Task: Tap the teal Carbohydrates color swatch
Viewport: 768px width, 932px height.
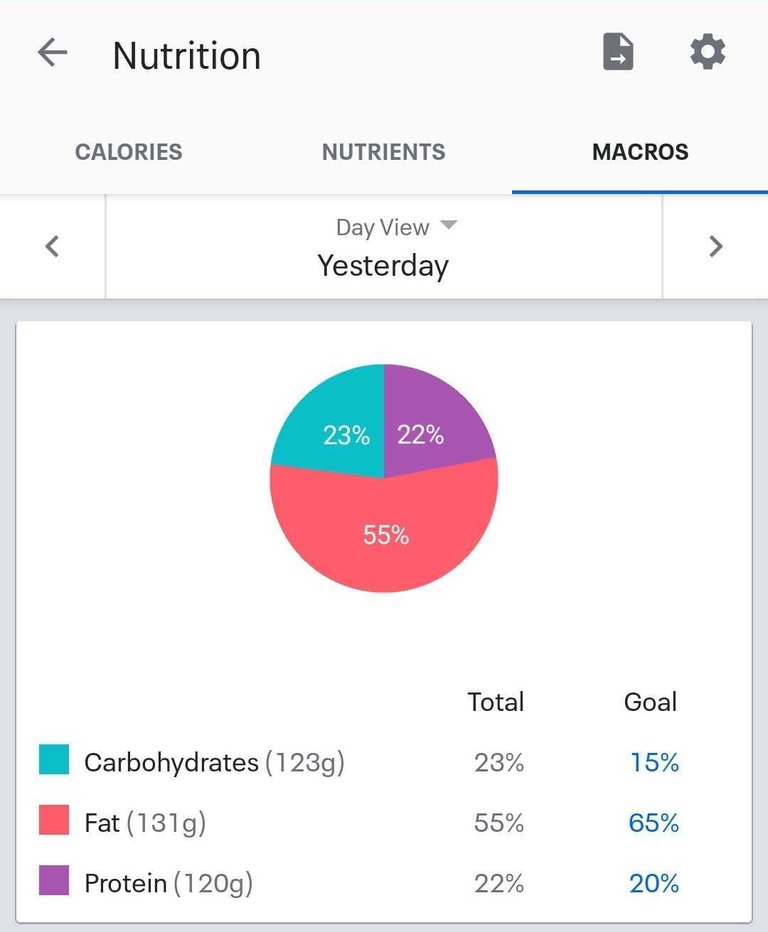Action: pos(54,760)
